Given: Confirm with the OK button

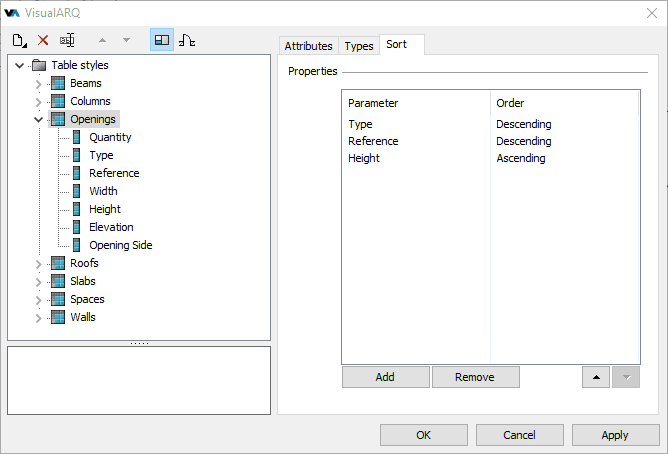Looking at the screenshot, I should coord(423,435).
